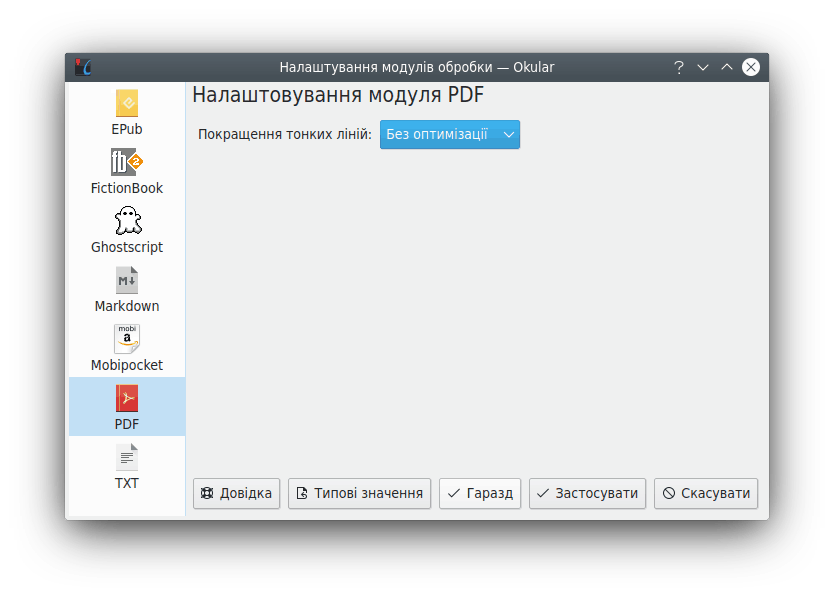Image resolution: width=834 pixels, height=597 pixels.
Task: Click the PDF module icon
Action: [127, 399]
